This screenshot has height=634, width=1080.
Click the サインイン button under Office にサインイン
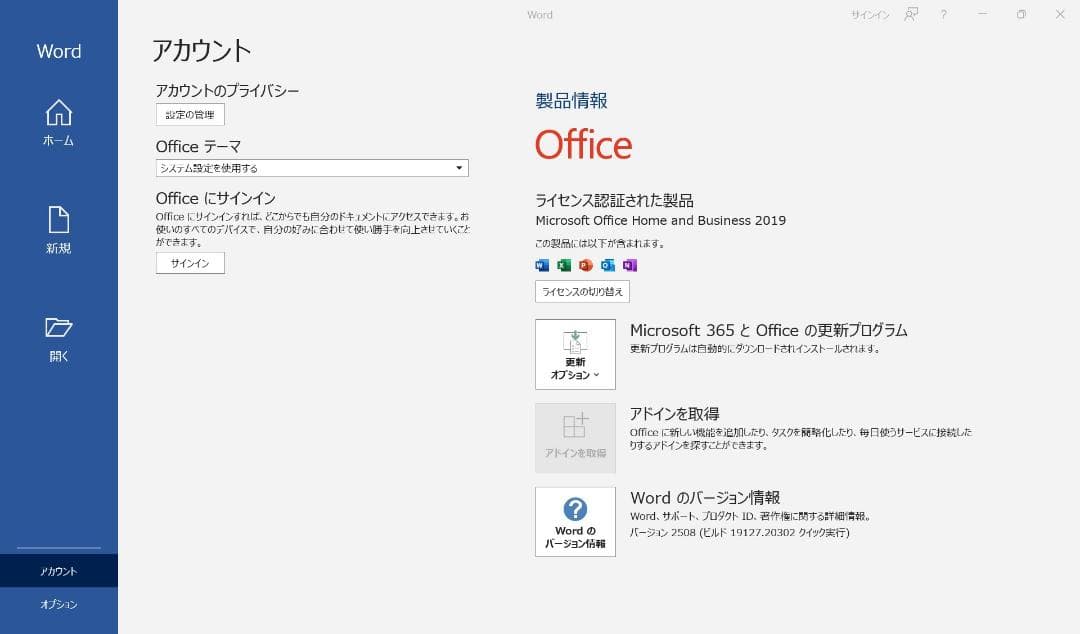(x=190, y=263)
